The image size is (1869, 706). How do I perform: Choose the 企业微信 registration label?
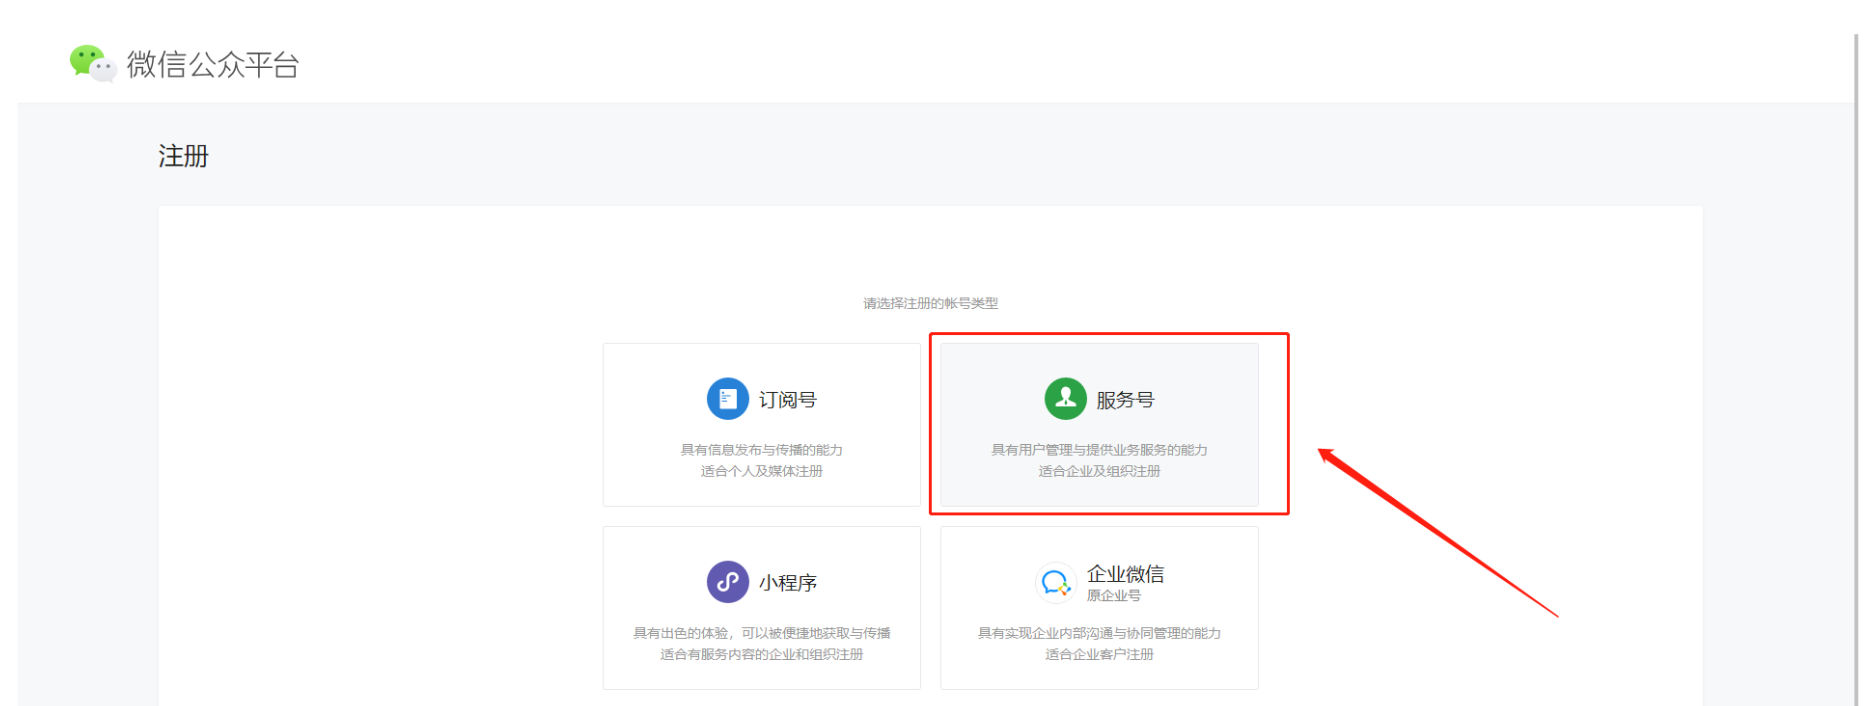click(1126, 574)
